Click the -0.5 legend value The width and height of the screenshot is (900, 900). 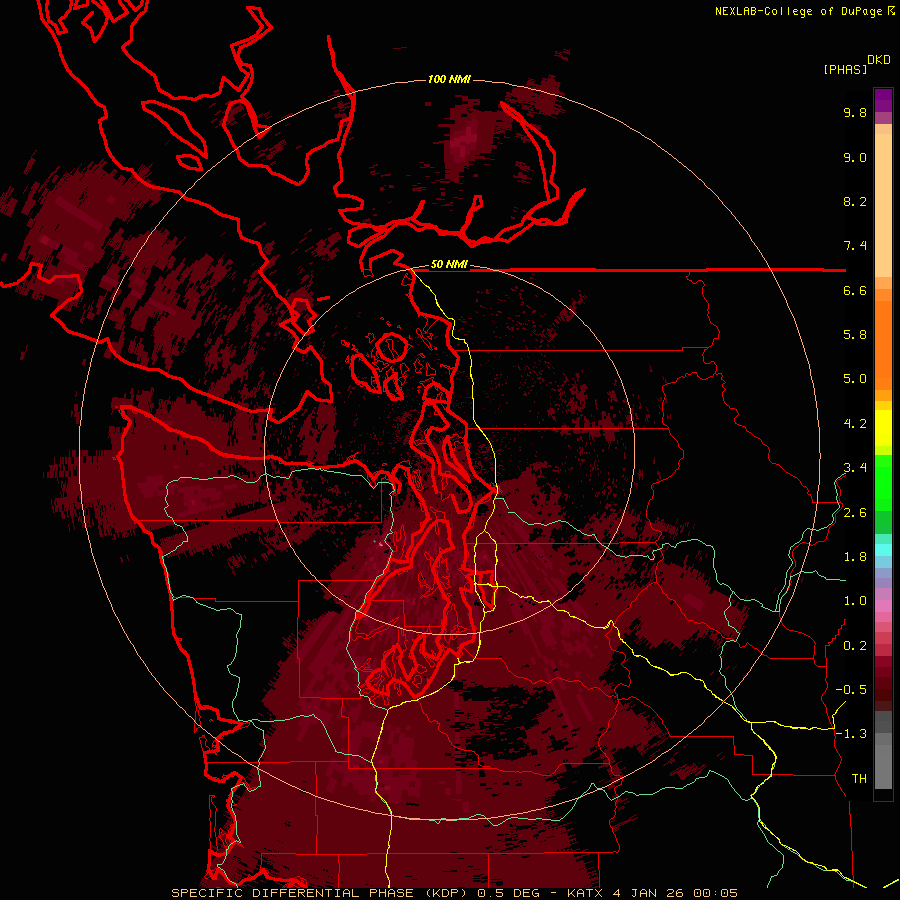coord(851,690)
